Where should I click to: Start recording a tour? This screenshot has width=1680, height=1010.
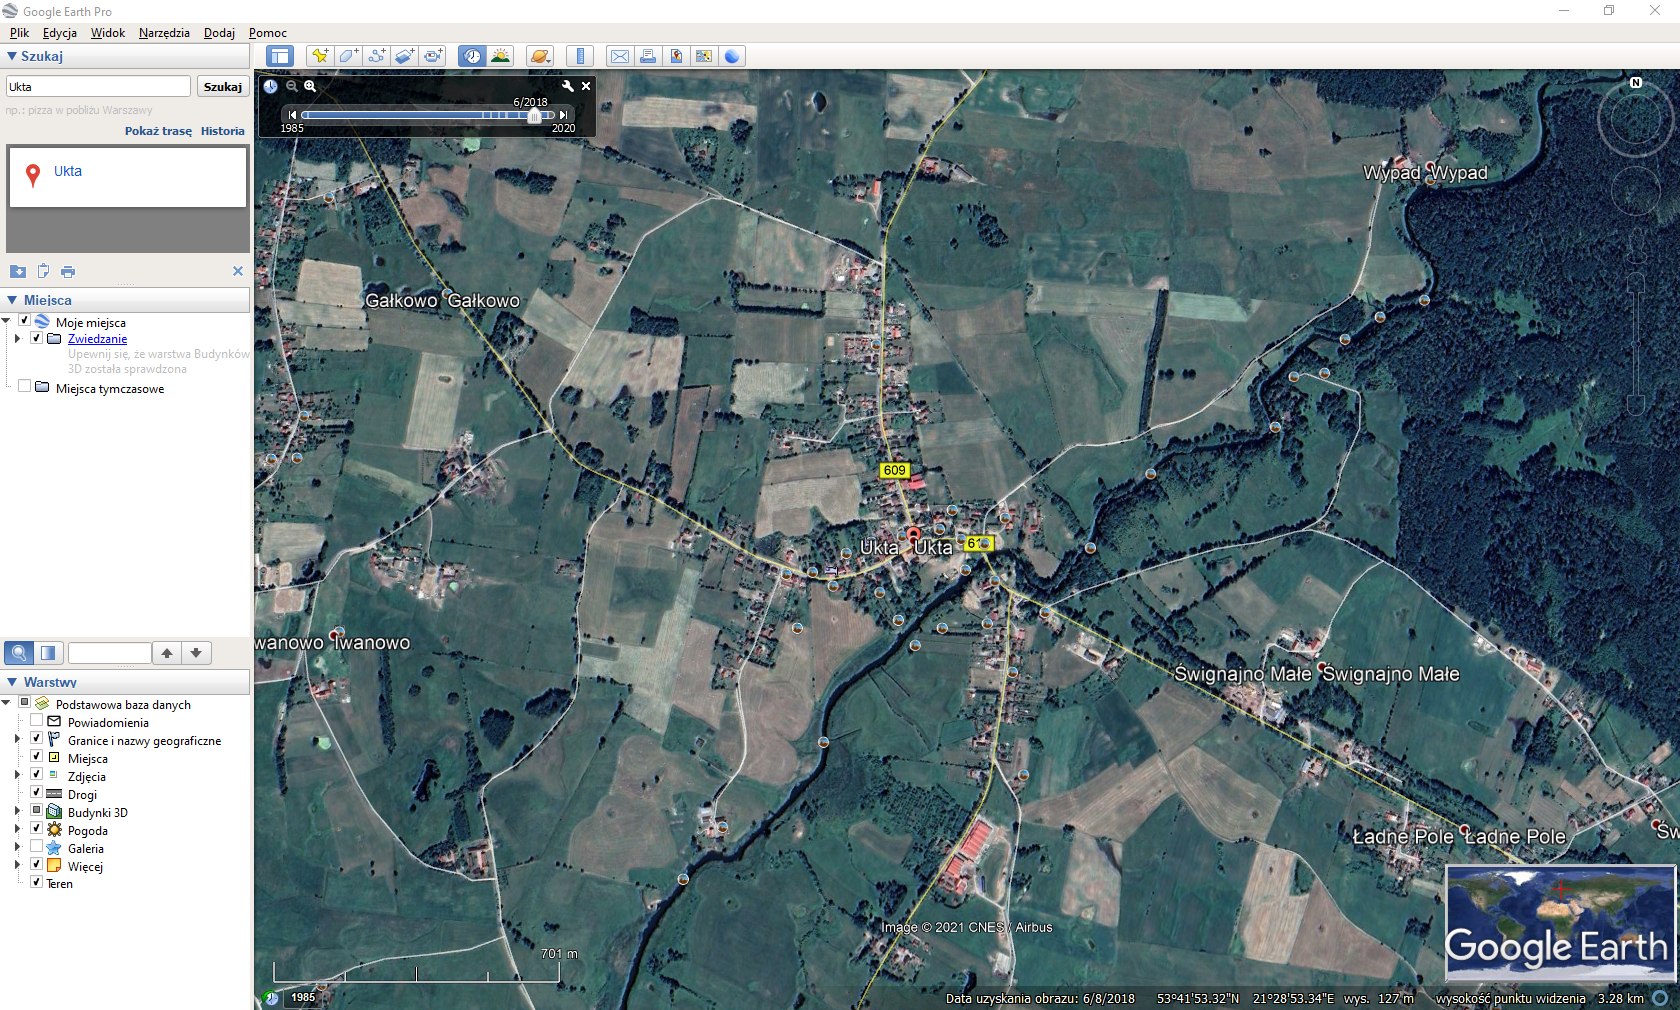tap(433, 56)
